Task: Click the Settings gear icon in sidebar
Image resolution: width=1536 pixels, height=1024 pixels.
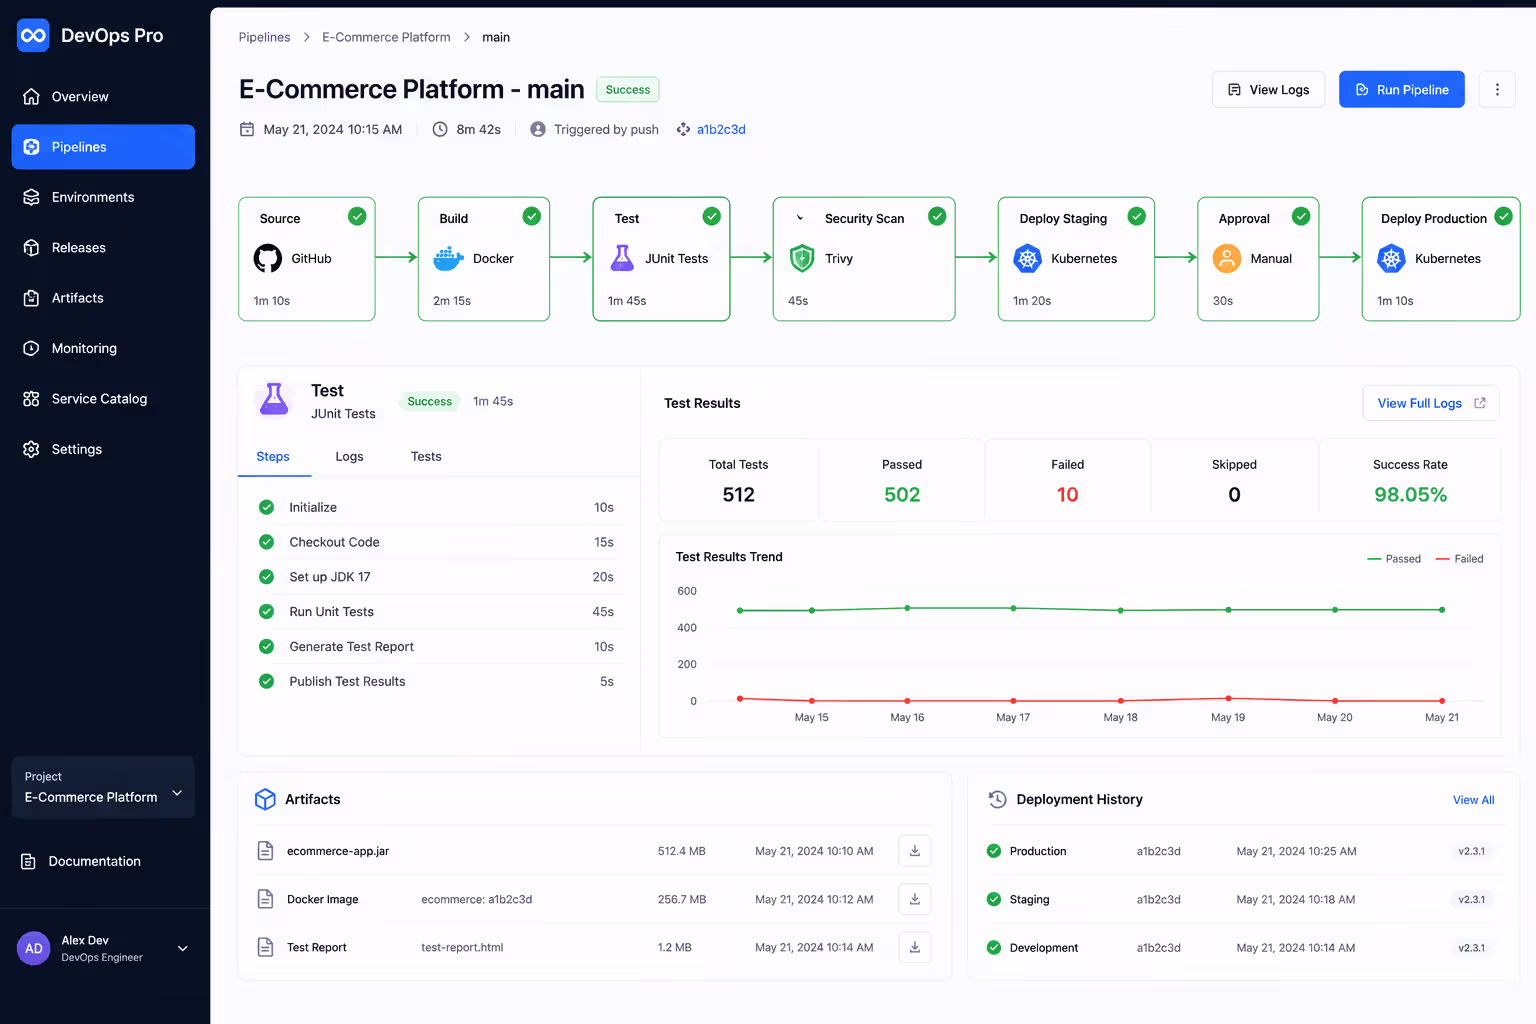Action: click(31, 449)
